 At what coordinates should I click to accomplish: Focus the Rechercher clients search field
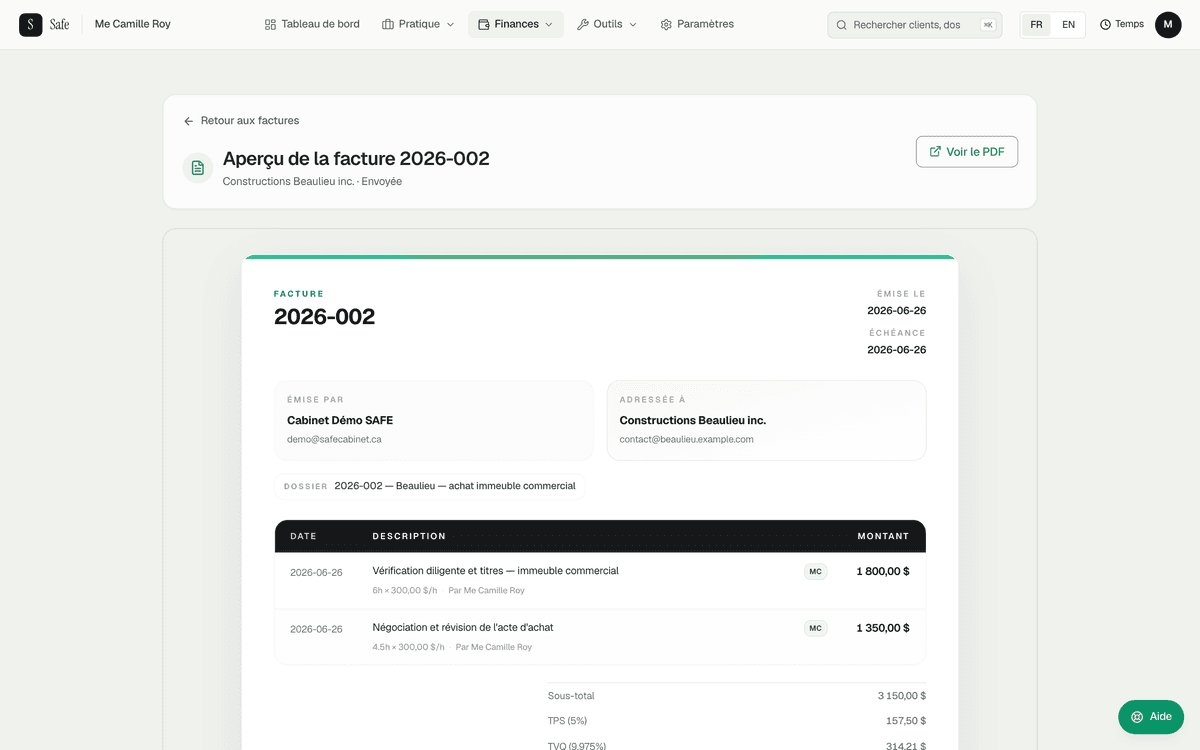click(x=915, y=25)
